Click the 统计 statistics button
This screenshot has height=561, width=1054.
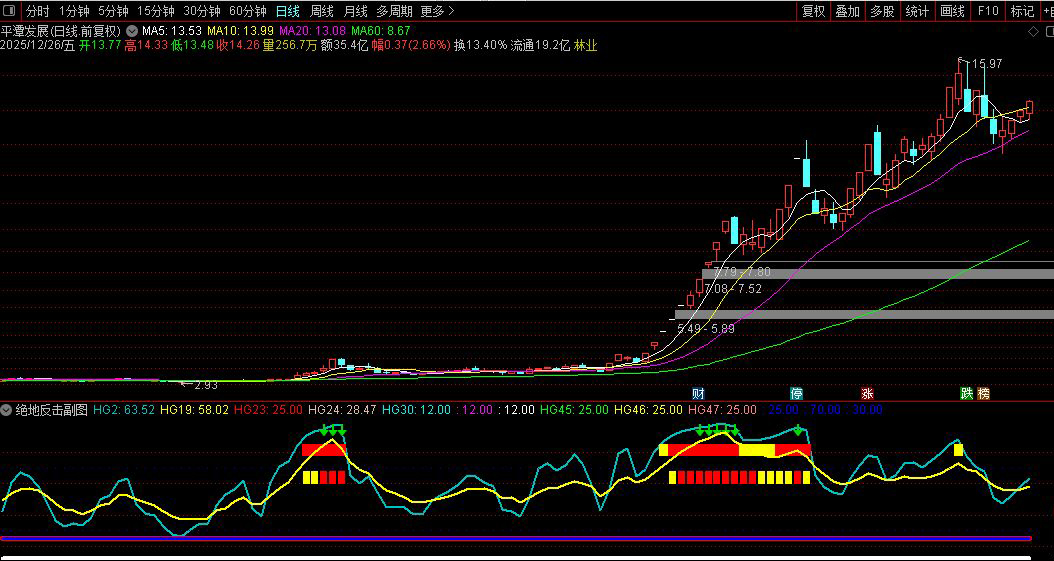(916, 11)
